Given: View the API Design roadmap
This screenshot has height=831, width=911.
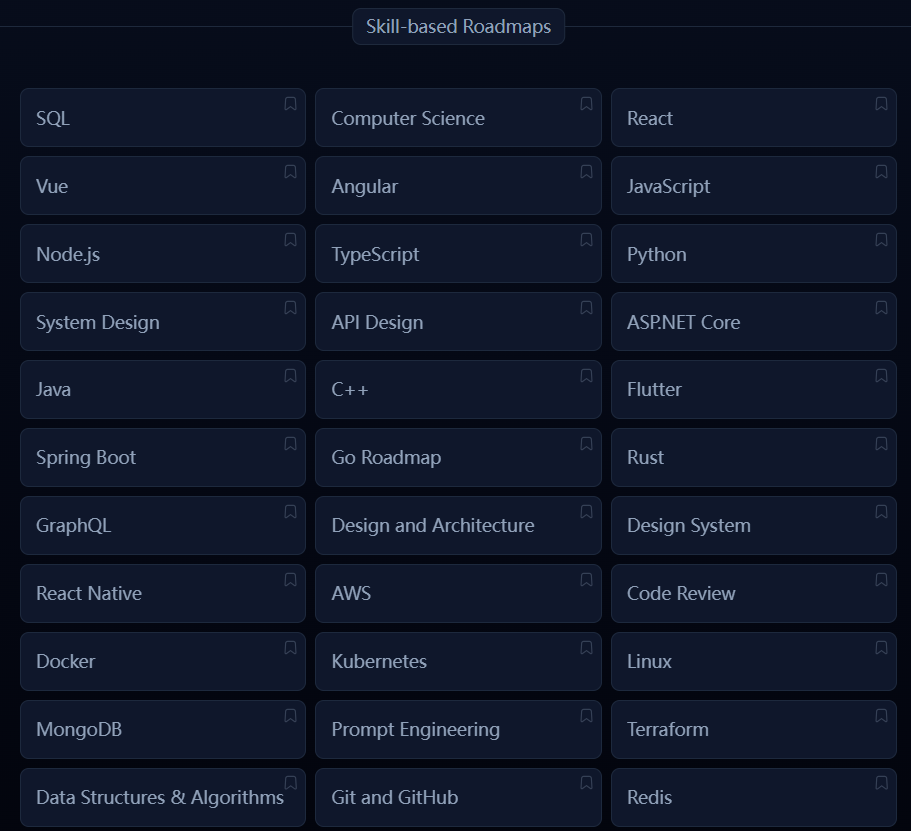Looking at the screenshot, I should tap(458, 321).
